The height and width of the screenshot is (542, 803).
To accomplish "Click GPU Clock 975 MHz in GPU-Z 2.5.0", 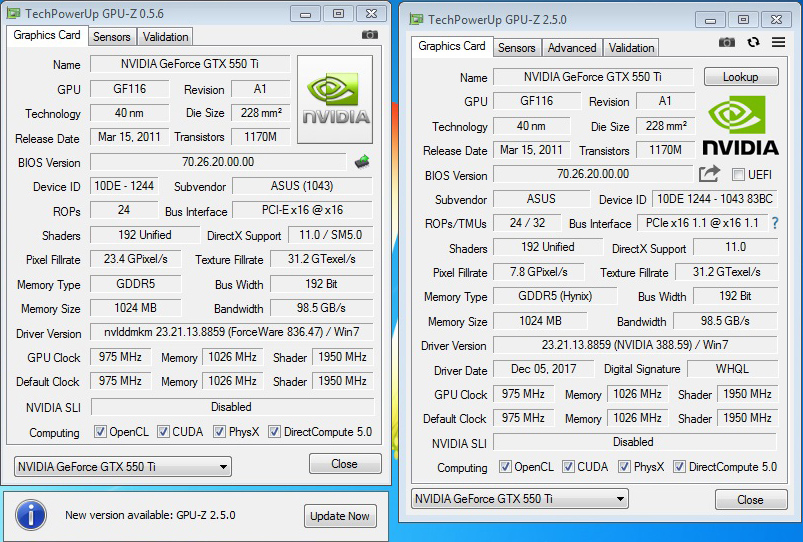I will coord(523,394).
